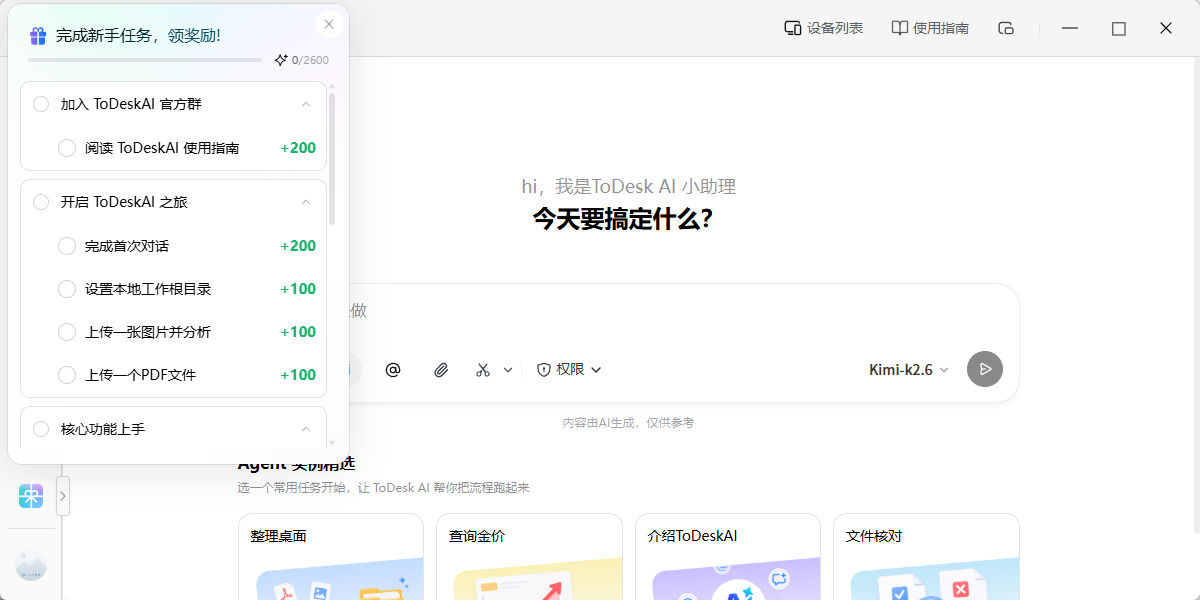Click the sparkle points icon next to 0/2600
Viewport: 1200px width, 600px height.
tap(281, 60)
